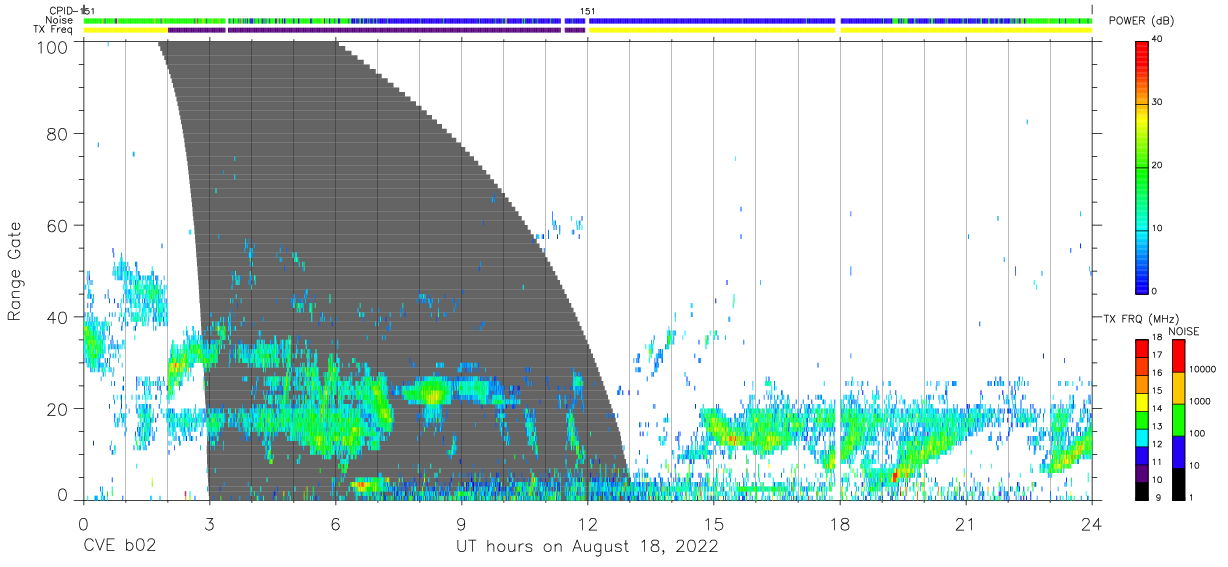Click the red block of NOISE legend
The width and height of the screenshot is (1228, 567).
pos(1177,355)
